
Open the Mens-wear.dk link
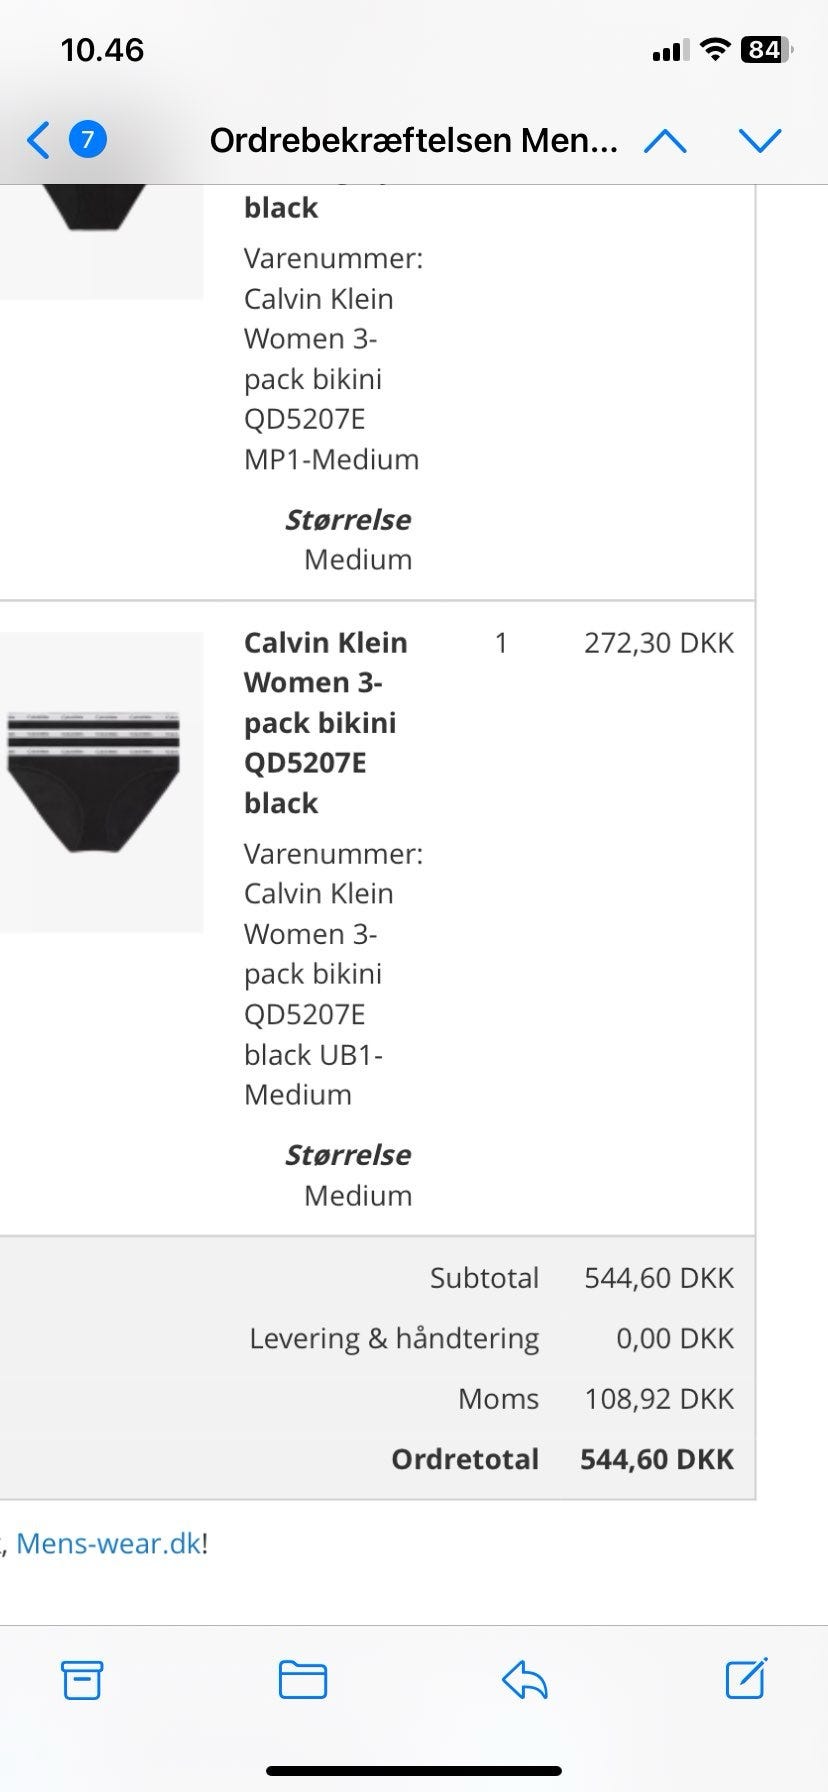coord(109,1543)
